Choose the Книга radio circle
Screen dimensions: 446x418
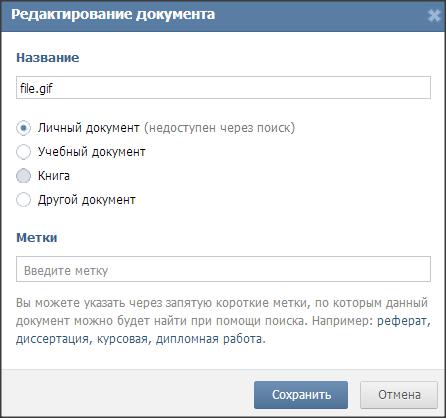23,176
